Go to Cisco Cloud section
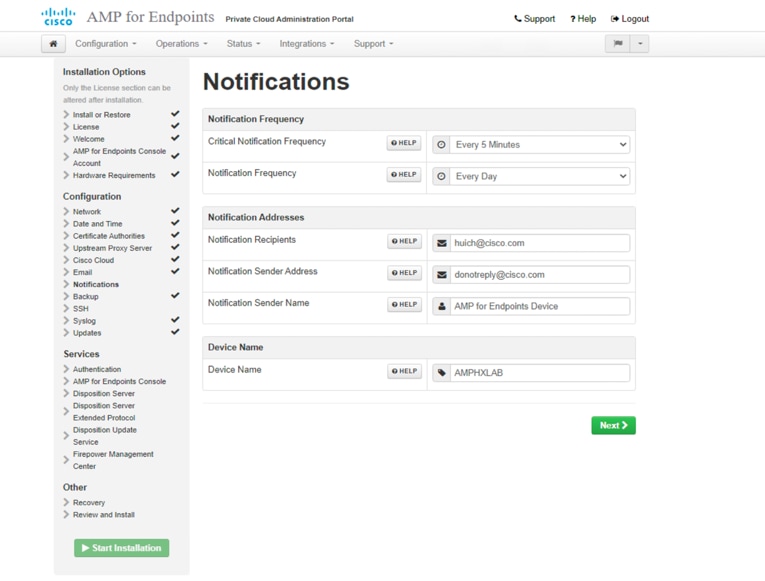 point(93,261)
